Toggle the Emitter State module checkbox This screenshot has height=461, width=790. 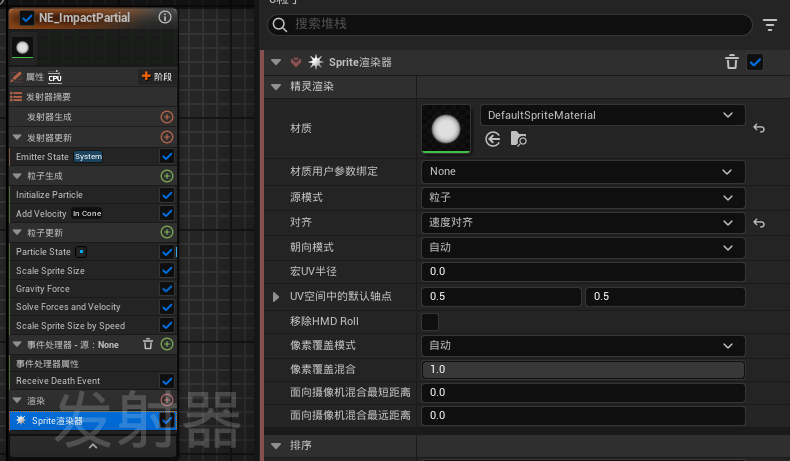[167, 156]
